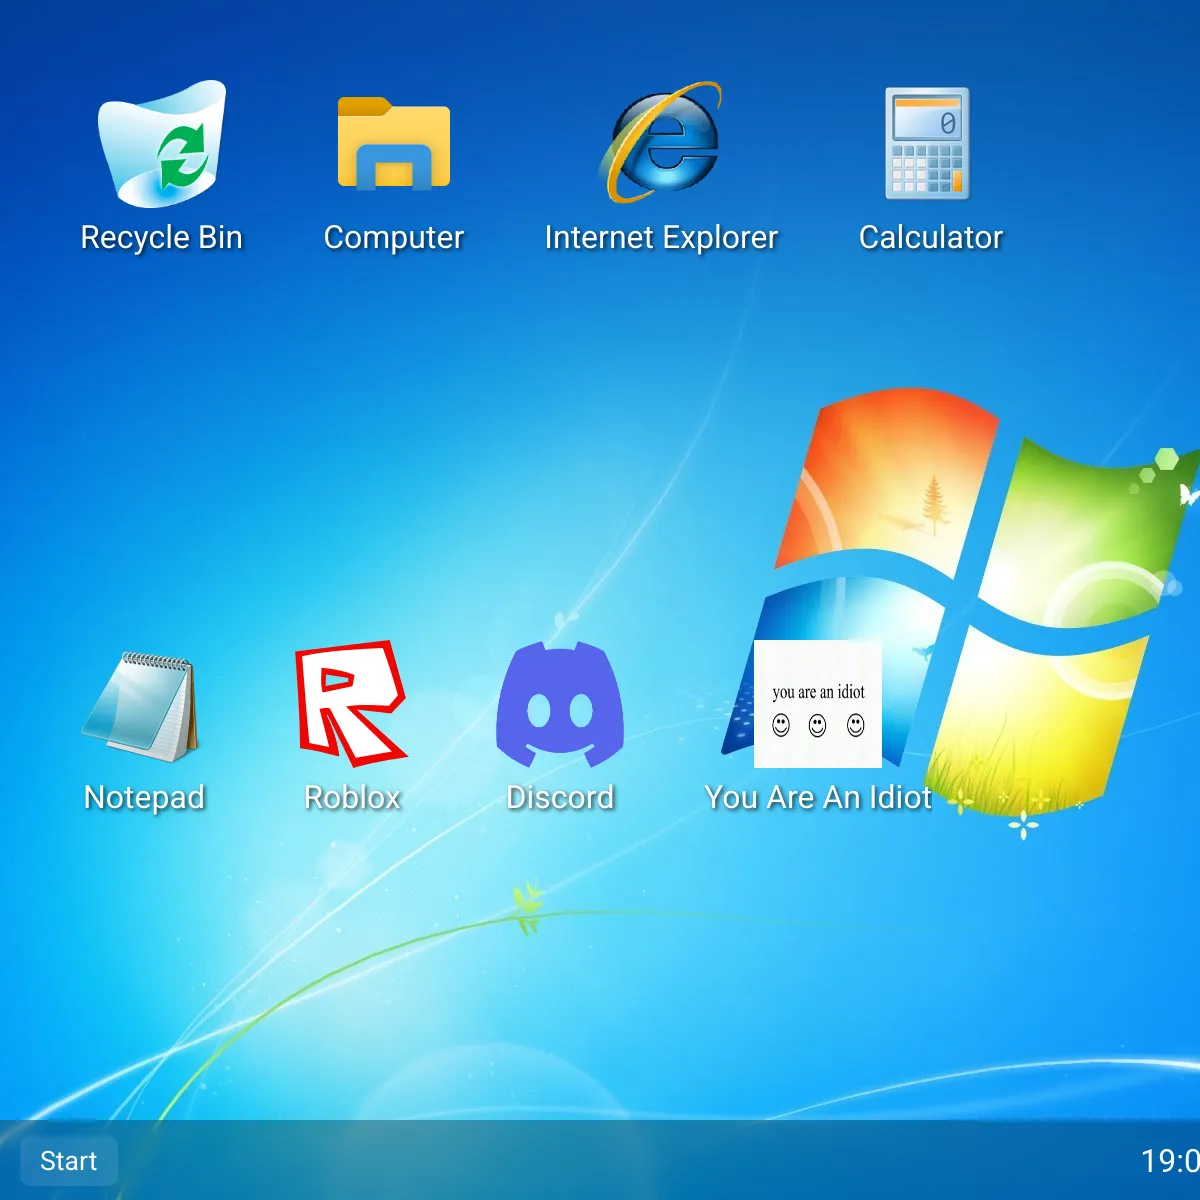Click the red Roblox R icon
The width and height of the screenshot is (1200, 1200).
click(x=350, y=704)
